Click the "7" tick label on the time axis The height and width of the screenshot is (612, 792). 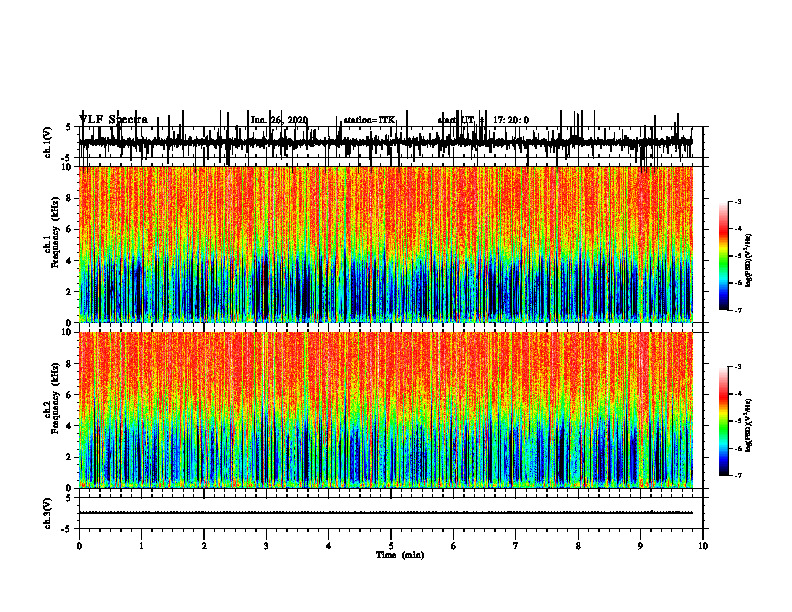tap(516, 546)
